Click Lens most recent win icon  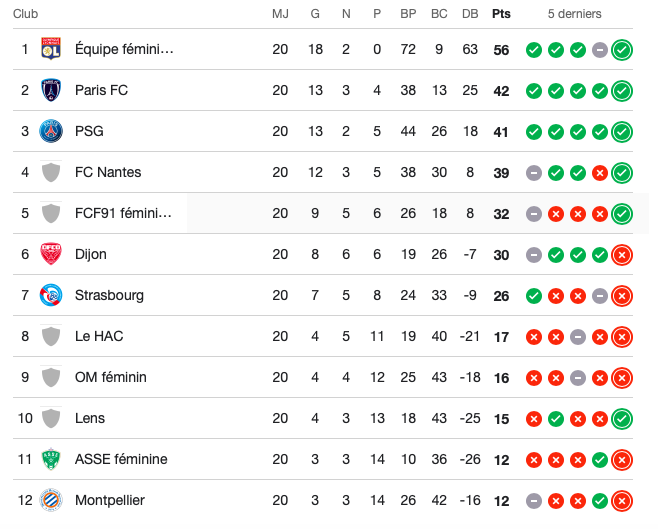[622, 418]
